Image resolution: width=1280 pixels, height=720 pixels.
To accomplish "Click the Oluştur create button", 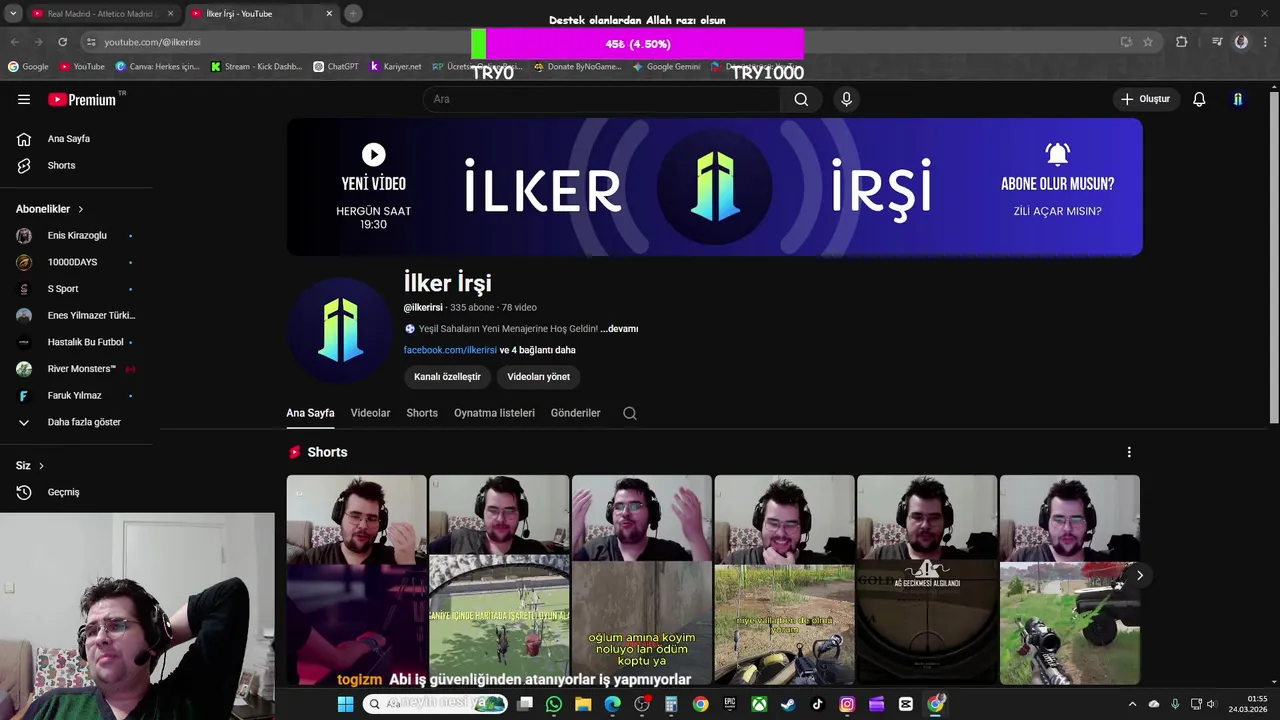I will tap(1146, 99).
